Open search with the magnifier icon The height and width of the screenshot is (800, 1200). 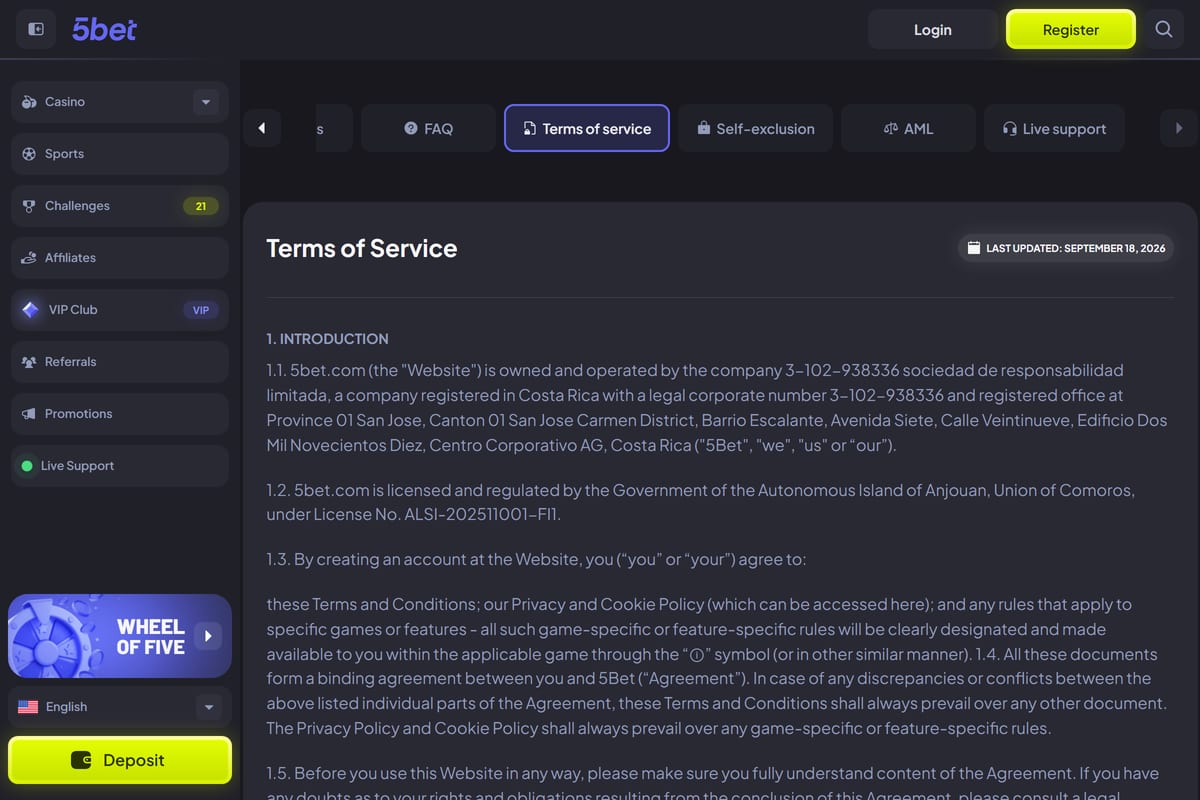point(1164,30)
